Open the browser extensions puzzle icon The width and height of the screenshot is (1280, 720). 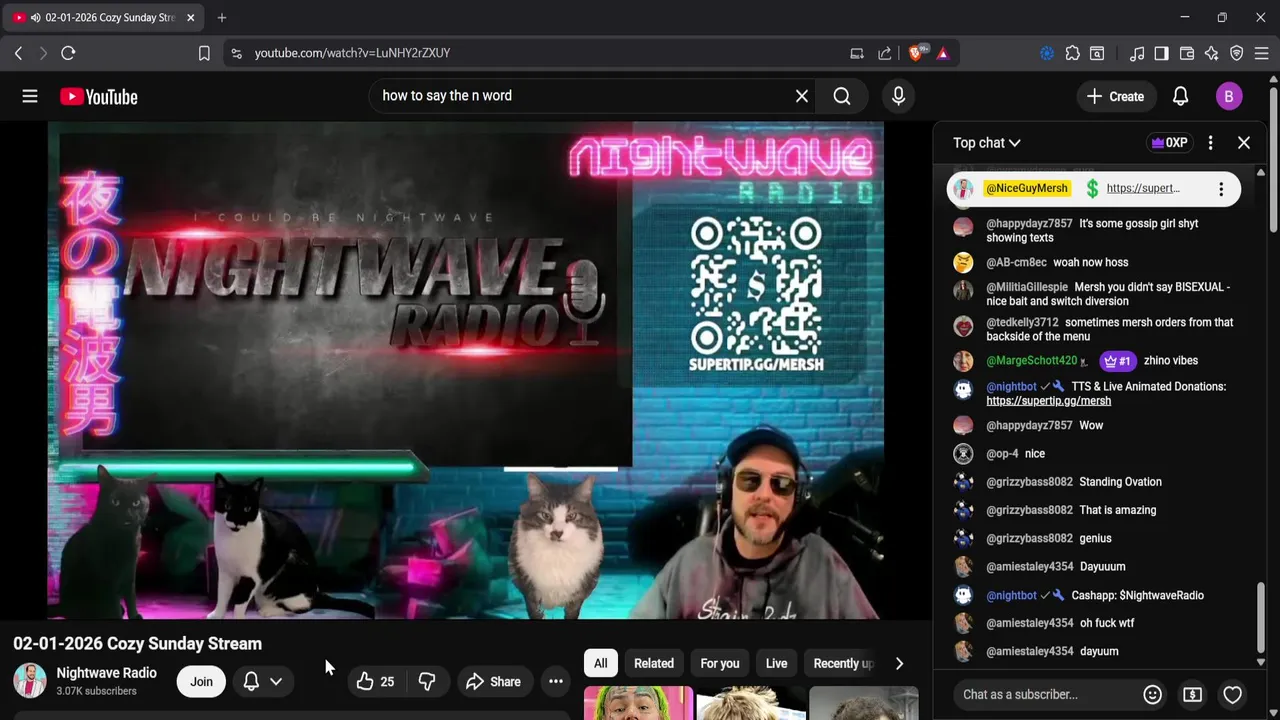1072,53
